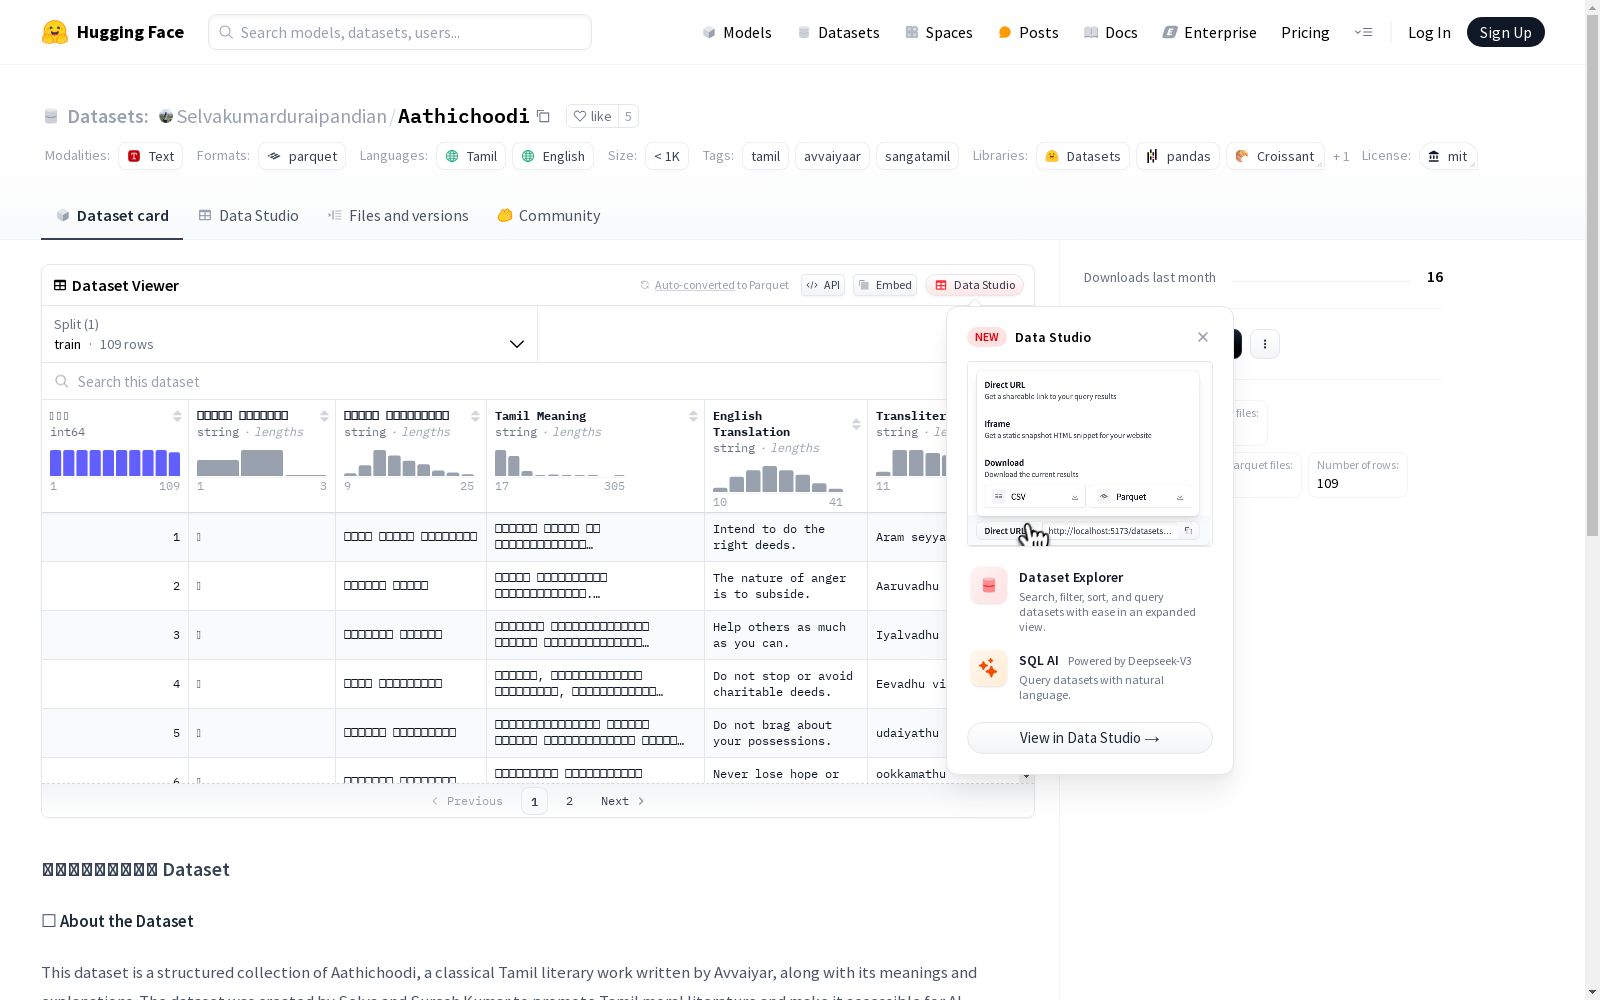This screenshot has height=1000, width=1600.
Task: Select page 1 in pagination
Action: point(534,801)
